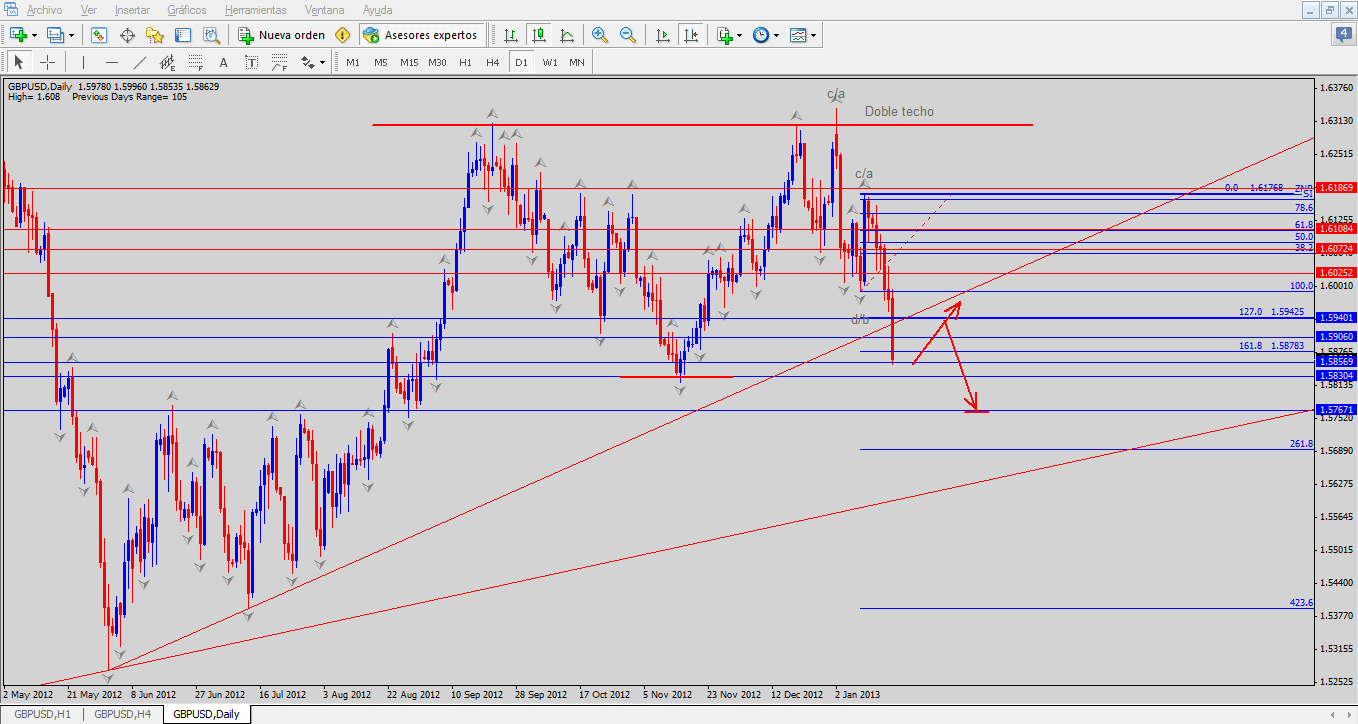The image size is (1358, 724).
Task: Expand the new chart dropdown arrow
Action: click(x=34, y=35)
